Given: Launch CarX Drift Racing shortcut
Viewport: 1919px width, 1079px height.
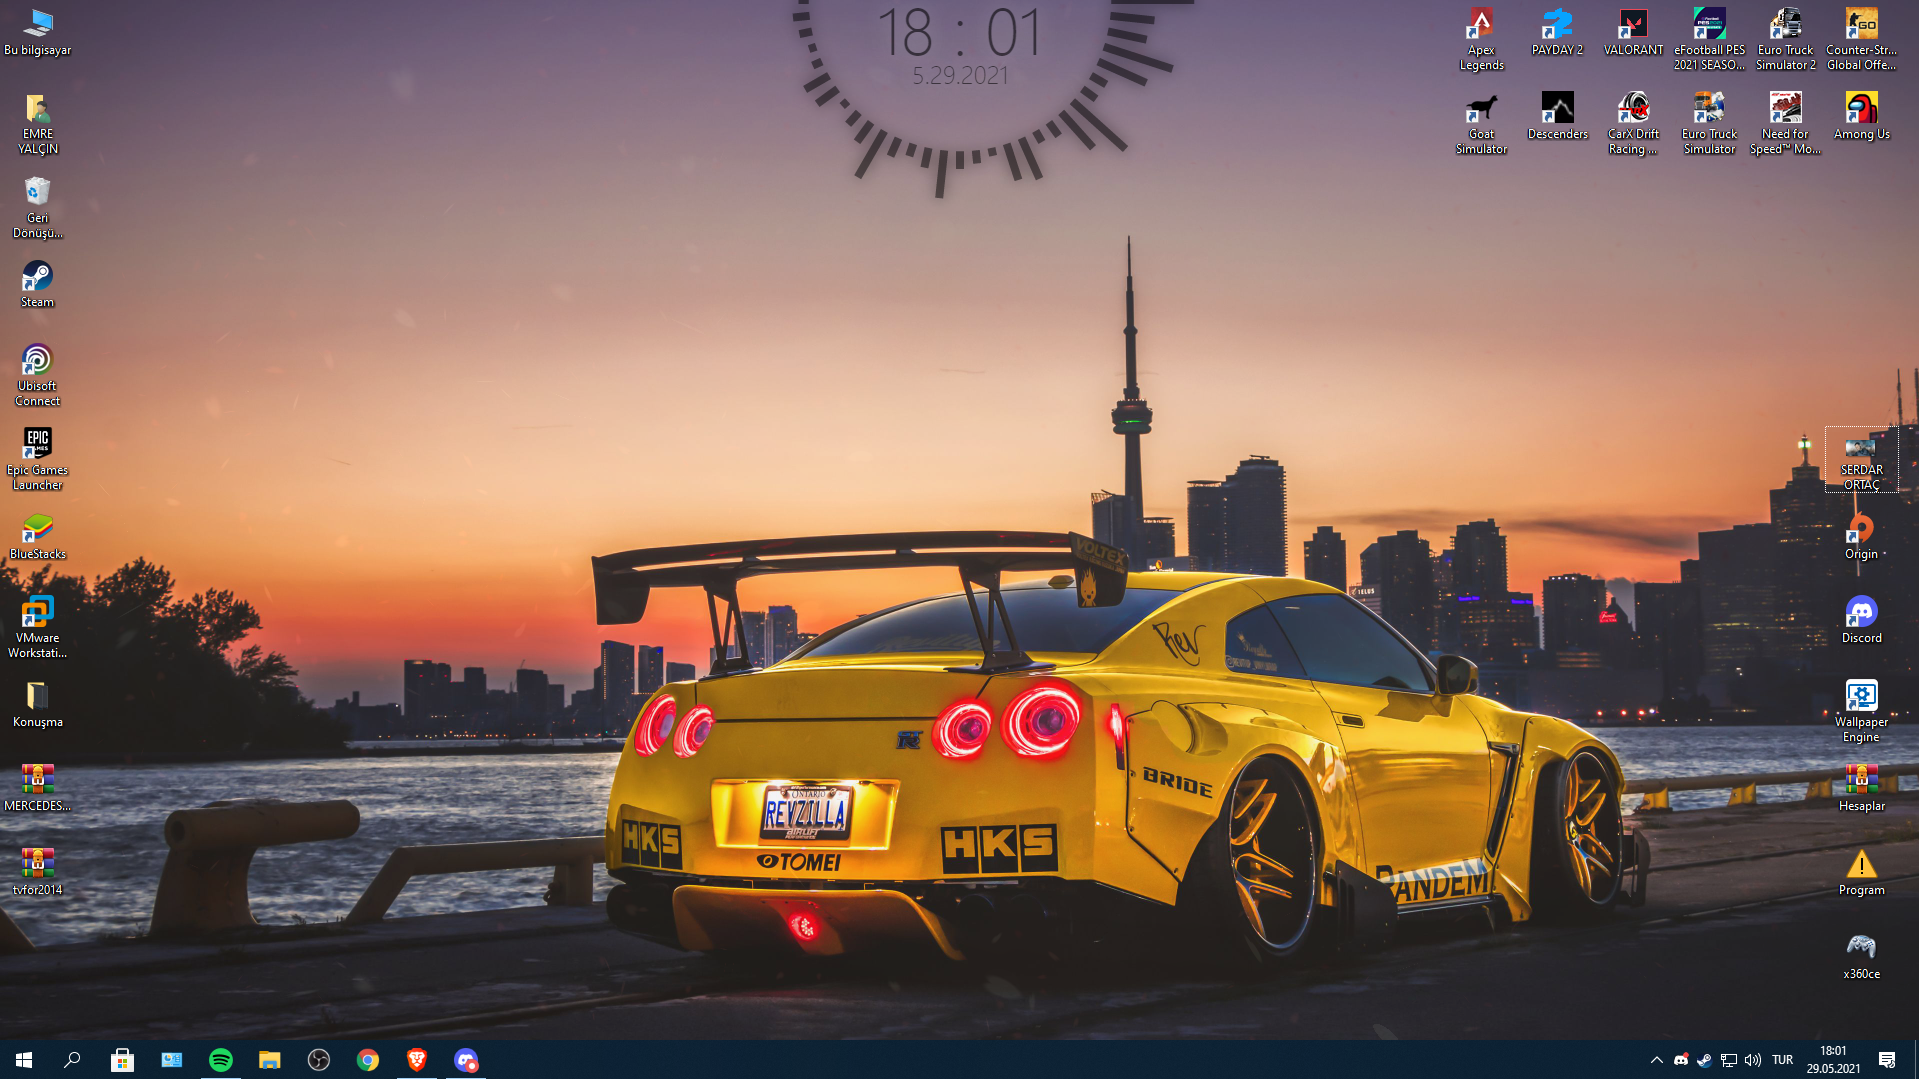Looking at the screenshot, I should point(1633,124).
